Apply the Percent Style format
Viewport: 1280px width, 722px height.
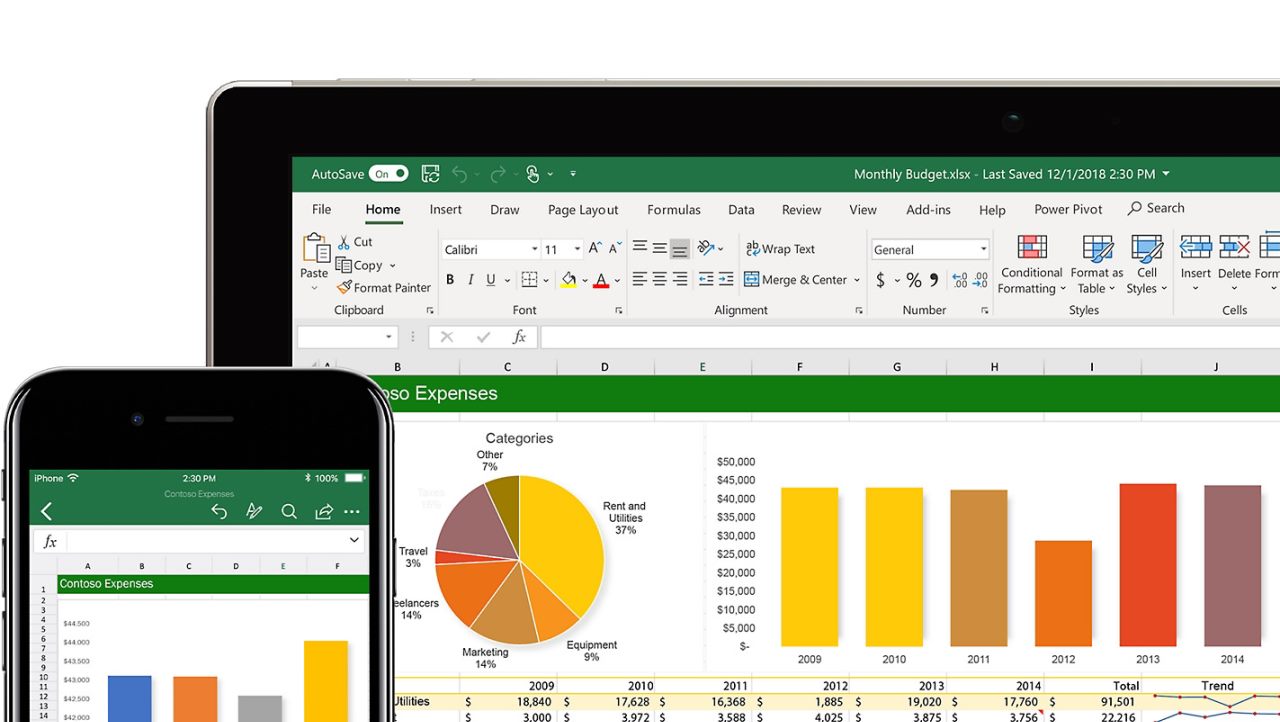(913, 280)
